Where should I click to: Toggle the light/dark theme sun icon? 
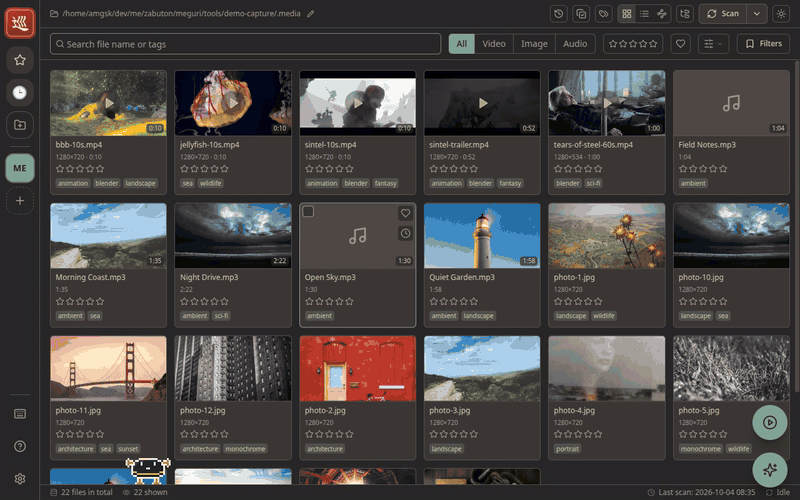tap(781, 14)
